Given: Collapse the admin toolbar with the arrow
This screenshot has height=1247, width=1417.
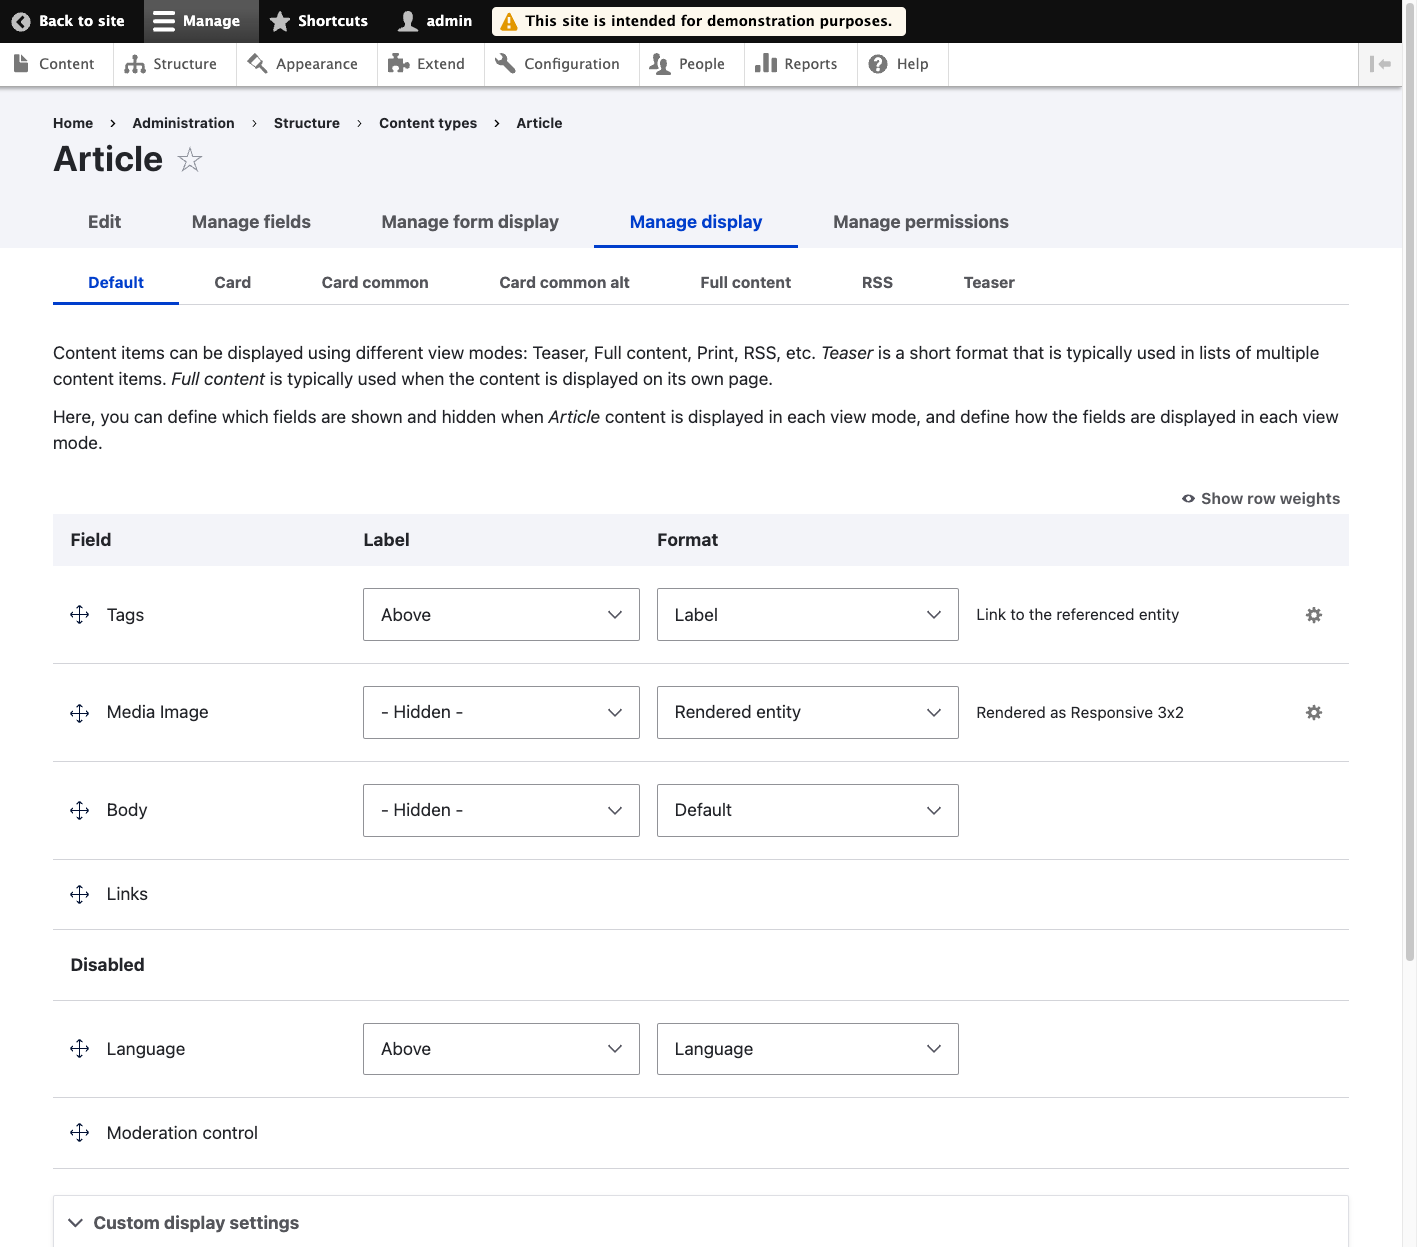Looking at the screenshot, I should (x=1381, y=64).
